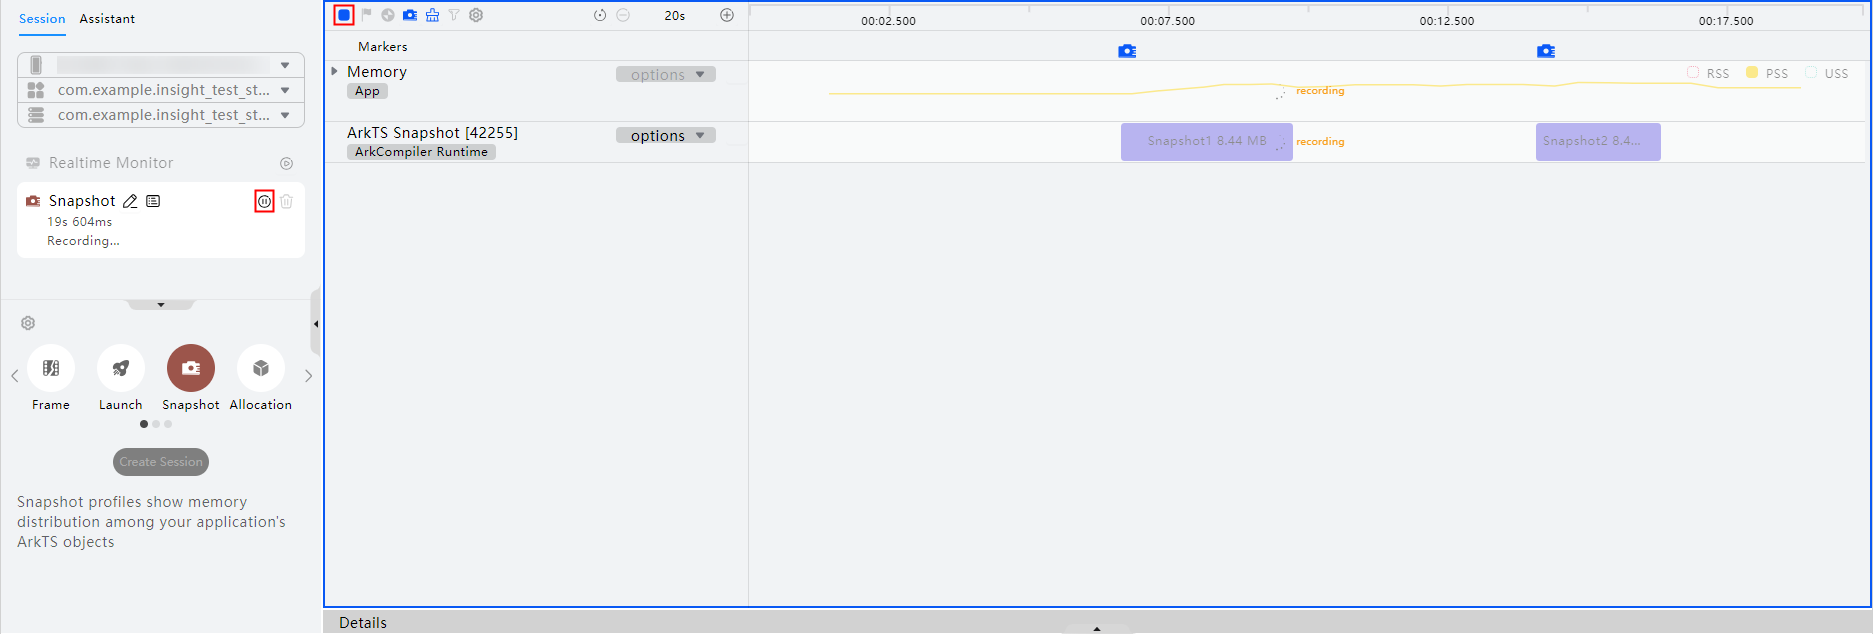Zoom in timeline with plus icon
Image resolution: width=1873 pixels, height=634 pixels.
coord(727,15)
